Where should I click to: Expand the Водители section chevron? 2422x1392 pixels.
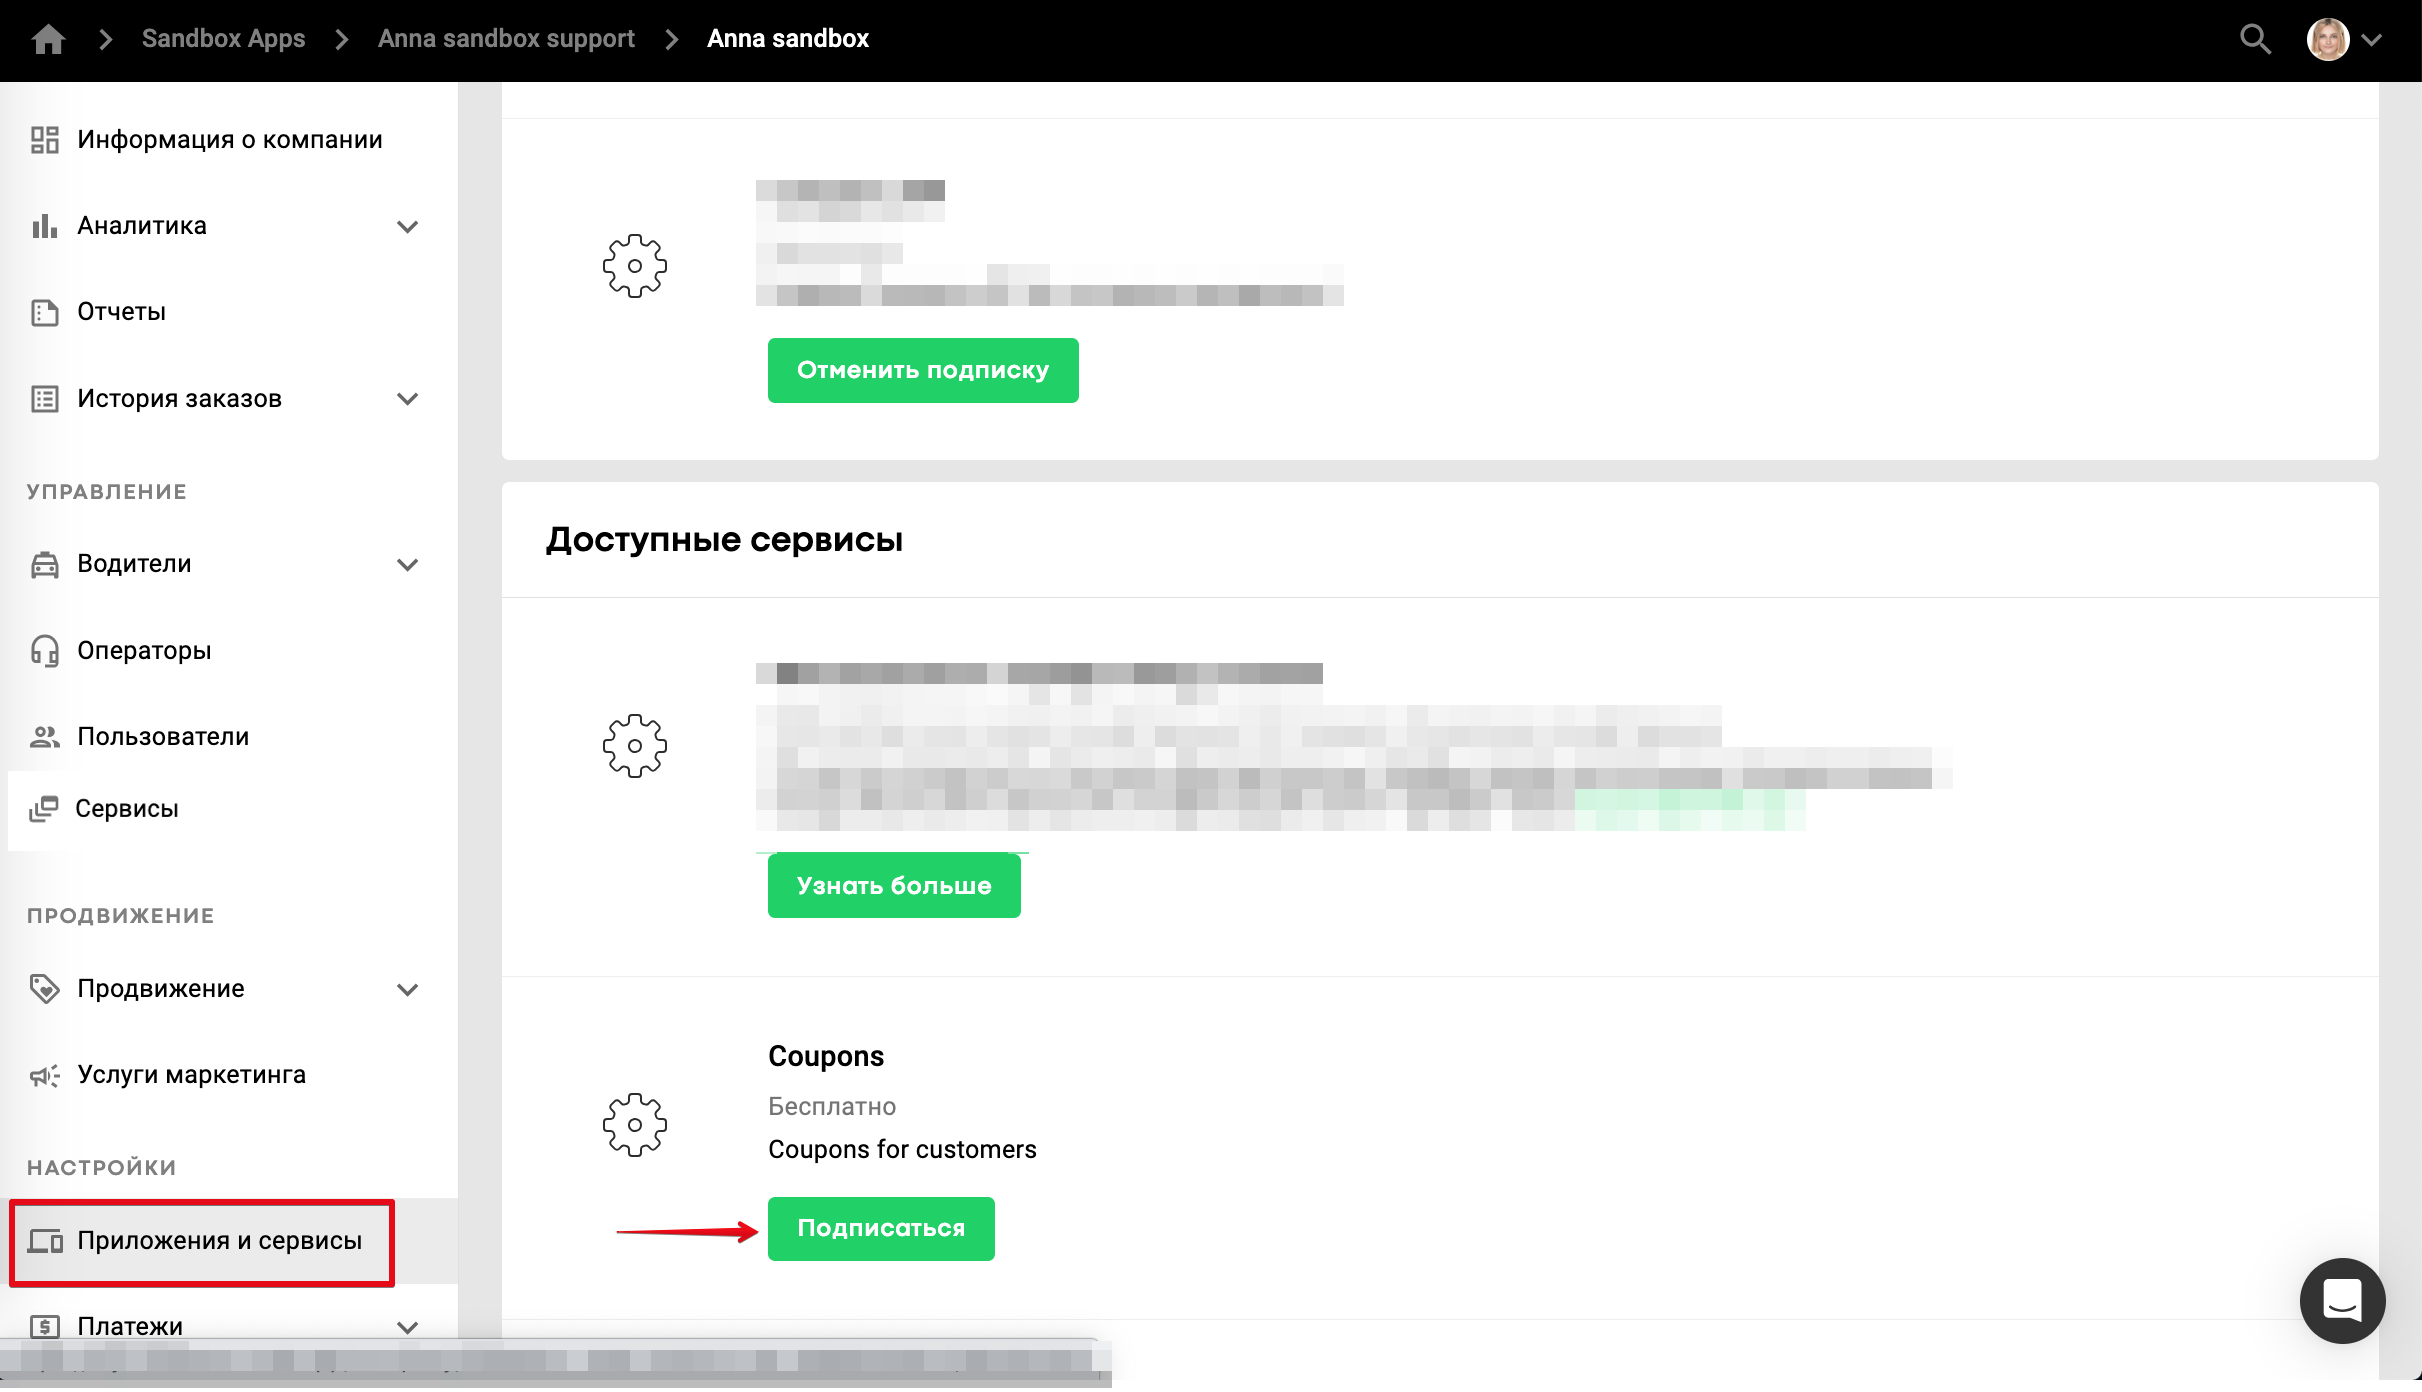pos(407,564)
